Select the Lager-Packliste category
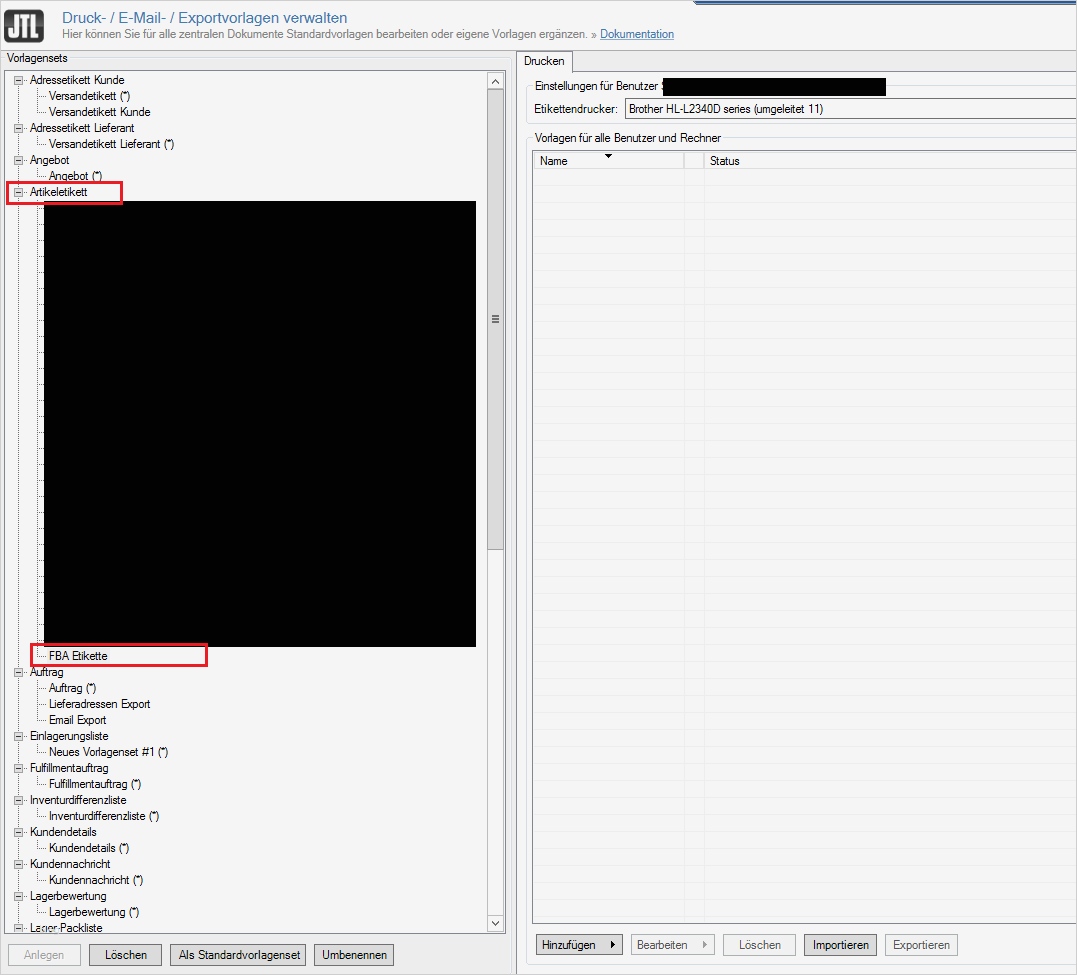 tap(66, 928)
